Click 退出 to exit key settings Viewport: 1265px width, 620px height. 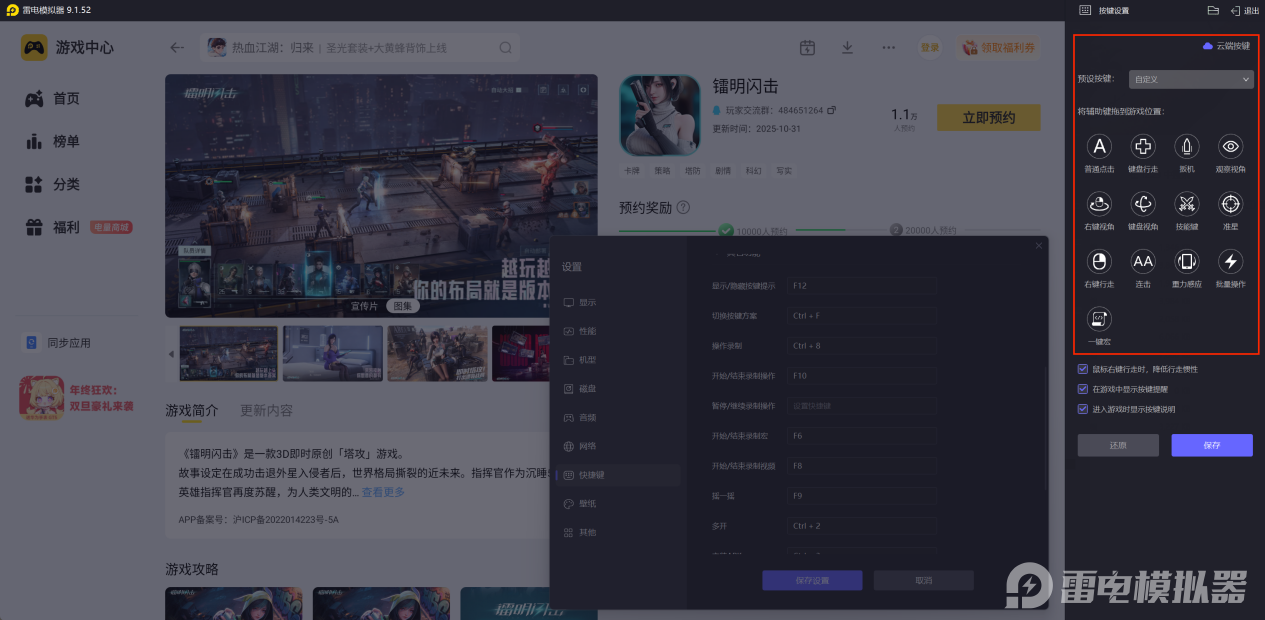click(x=1245, y=10)
